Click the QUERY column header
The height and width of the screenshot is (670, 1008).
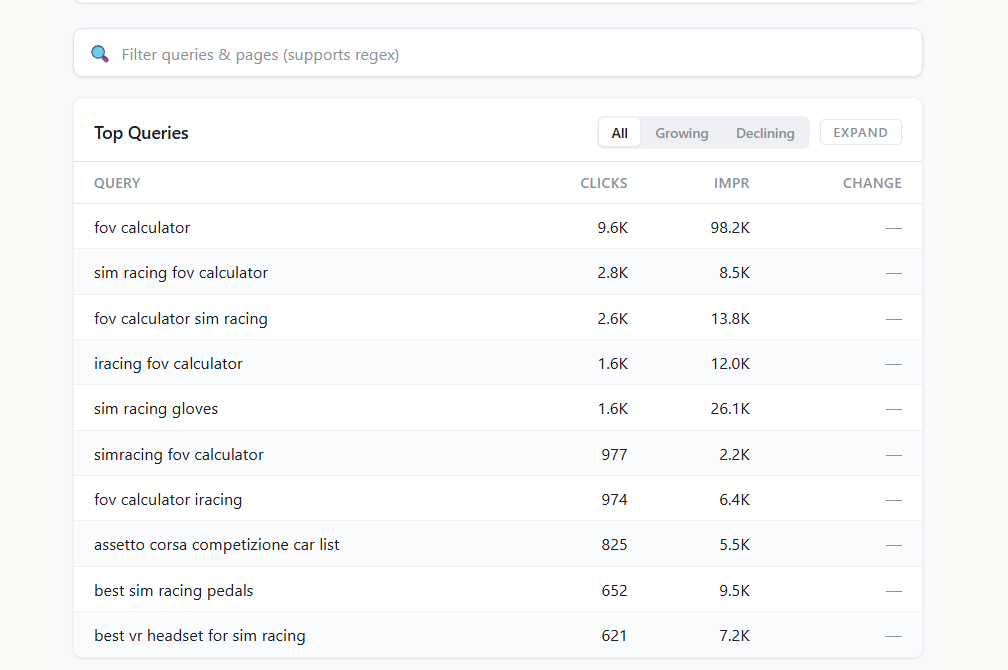tap(117, 183)
